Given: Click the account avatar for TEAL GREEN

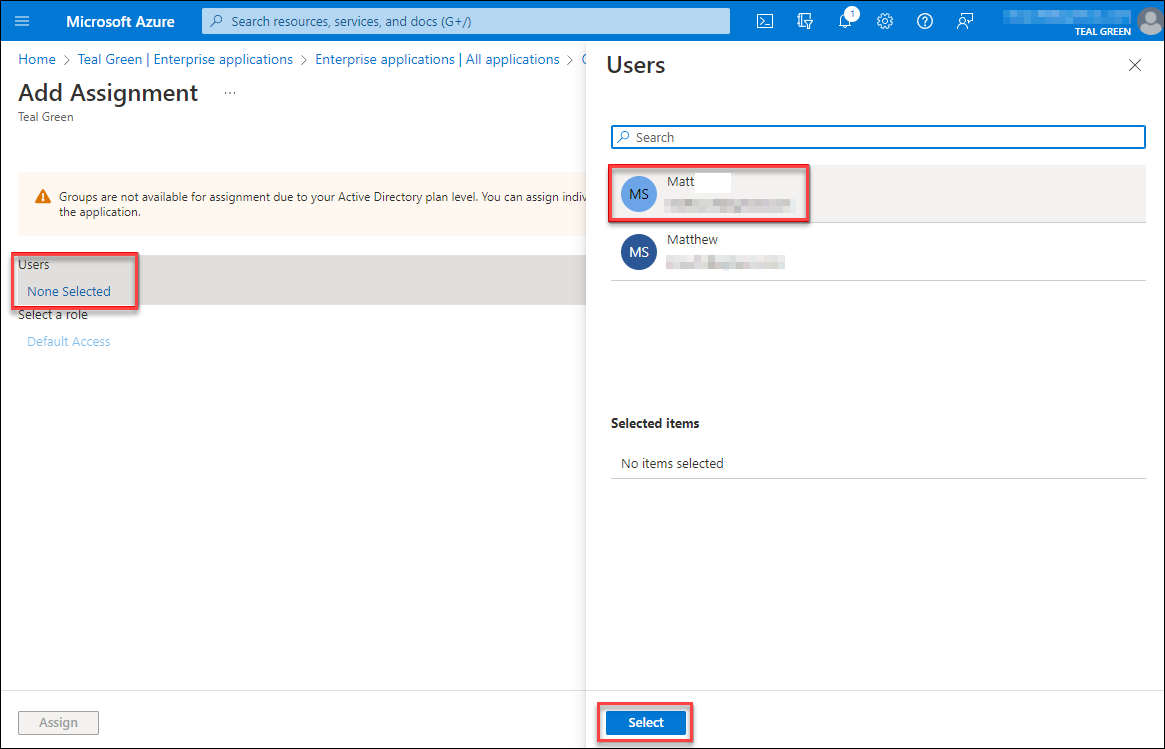Looking at the screenshot, I should tap(1149, 20).
